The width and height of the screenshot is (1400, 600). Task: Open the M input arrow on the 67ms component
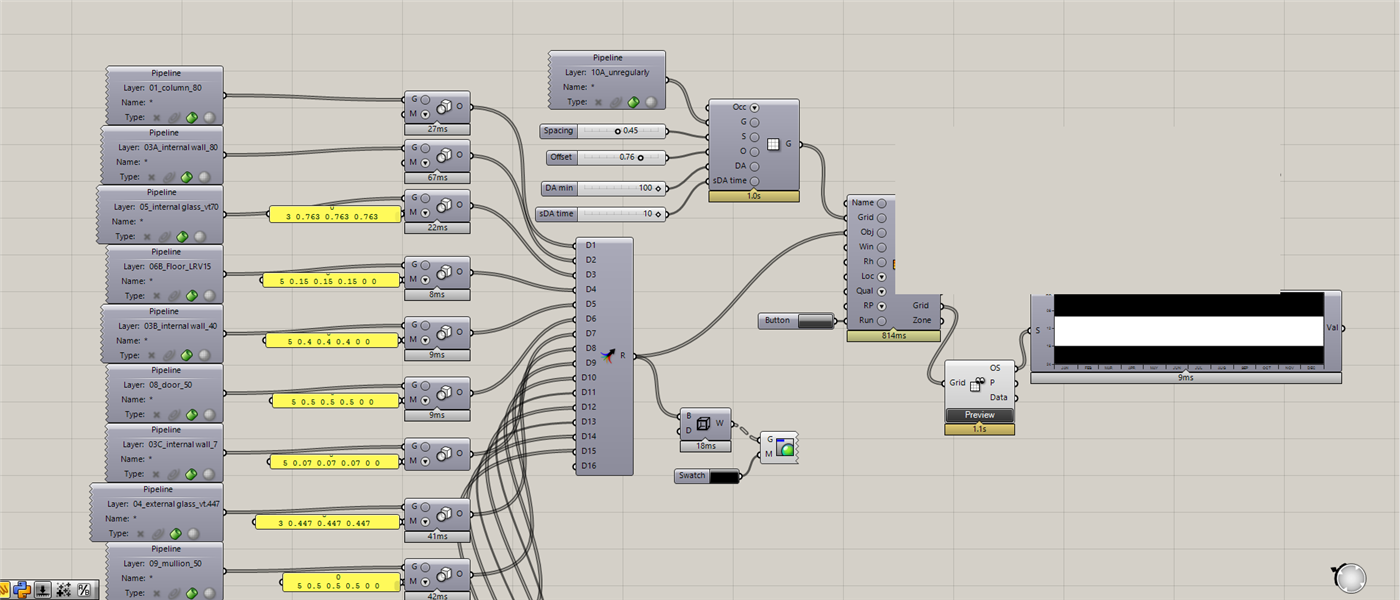(425, 162)
